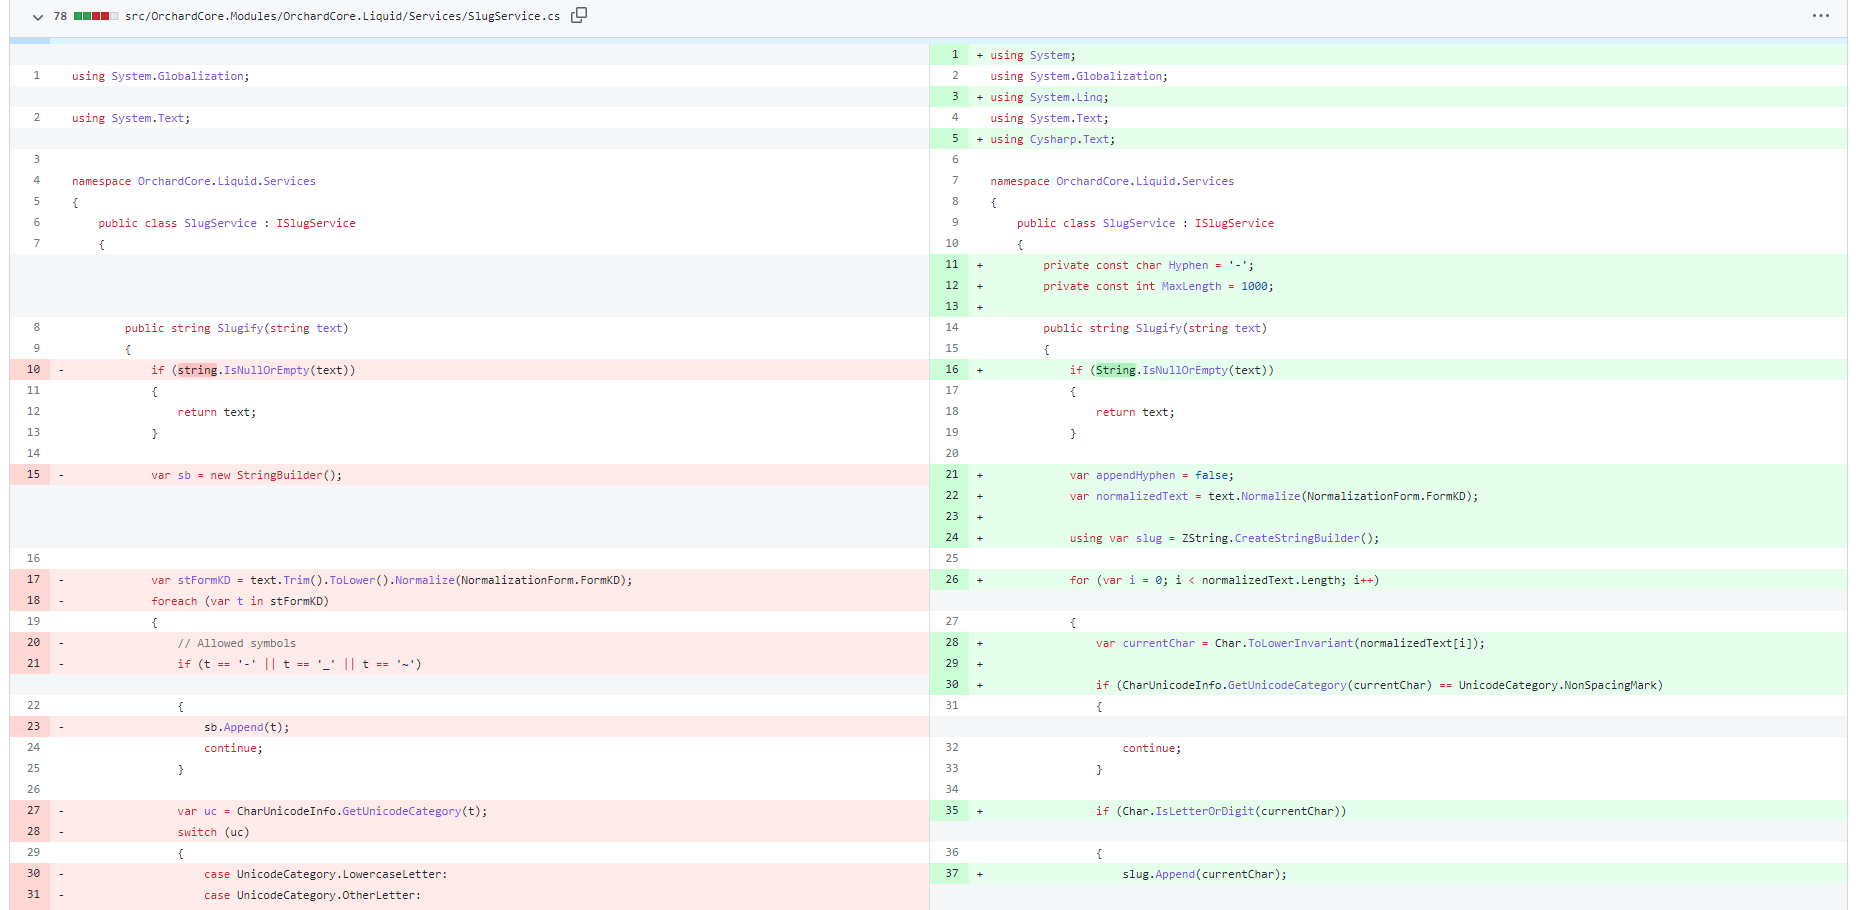Click right line number 16

(952, 370)
